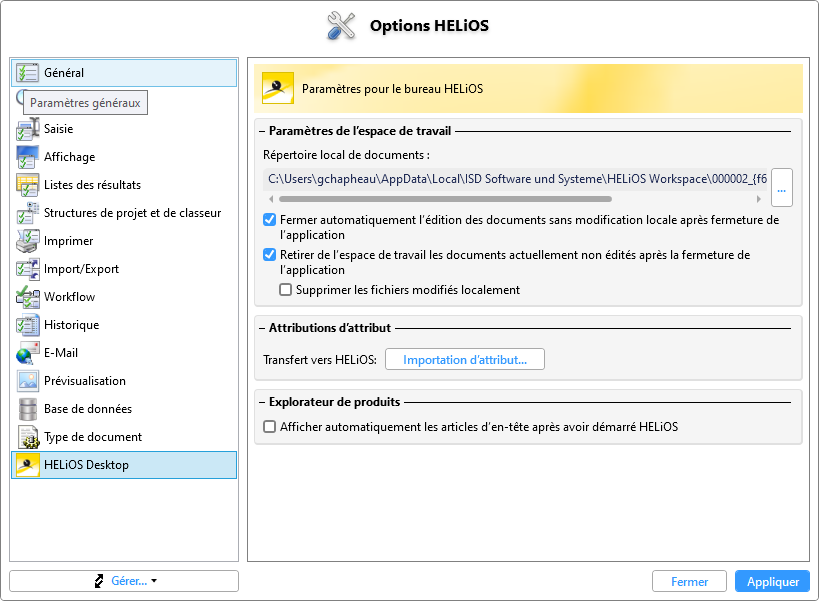Open the Gérer dropdown menu
Image resolution: width=819 pixels, height=601 pixels.
point(124,581)
